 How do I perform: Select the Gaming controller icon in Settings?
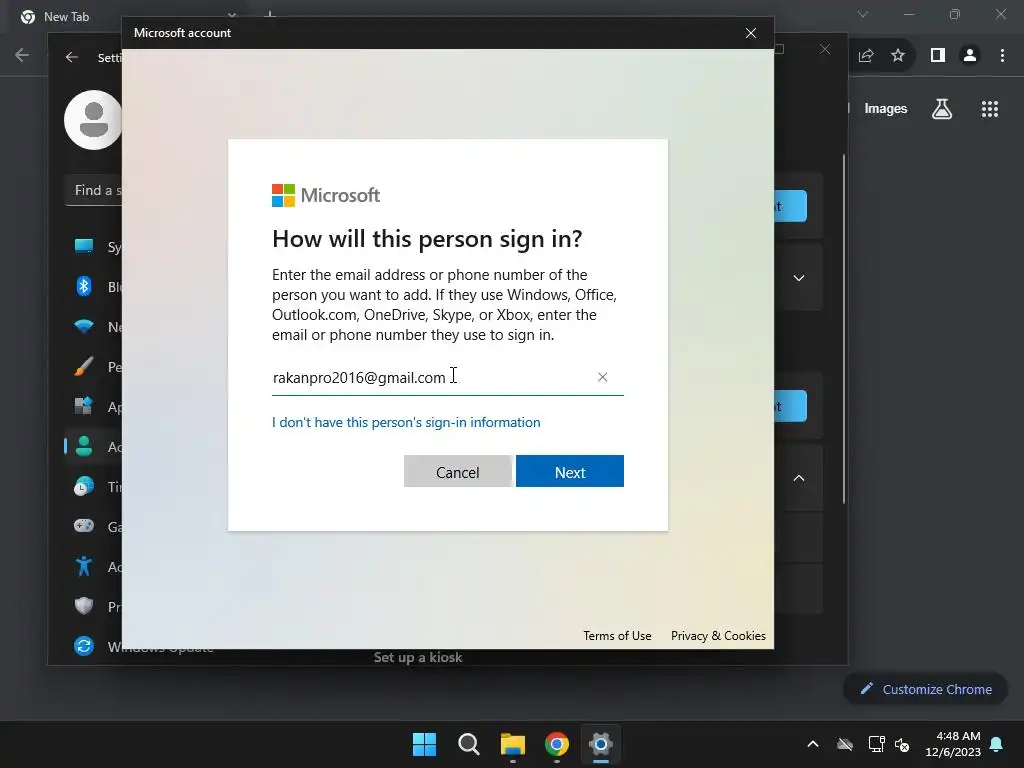coord(84,526)
